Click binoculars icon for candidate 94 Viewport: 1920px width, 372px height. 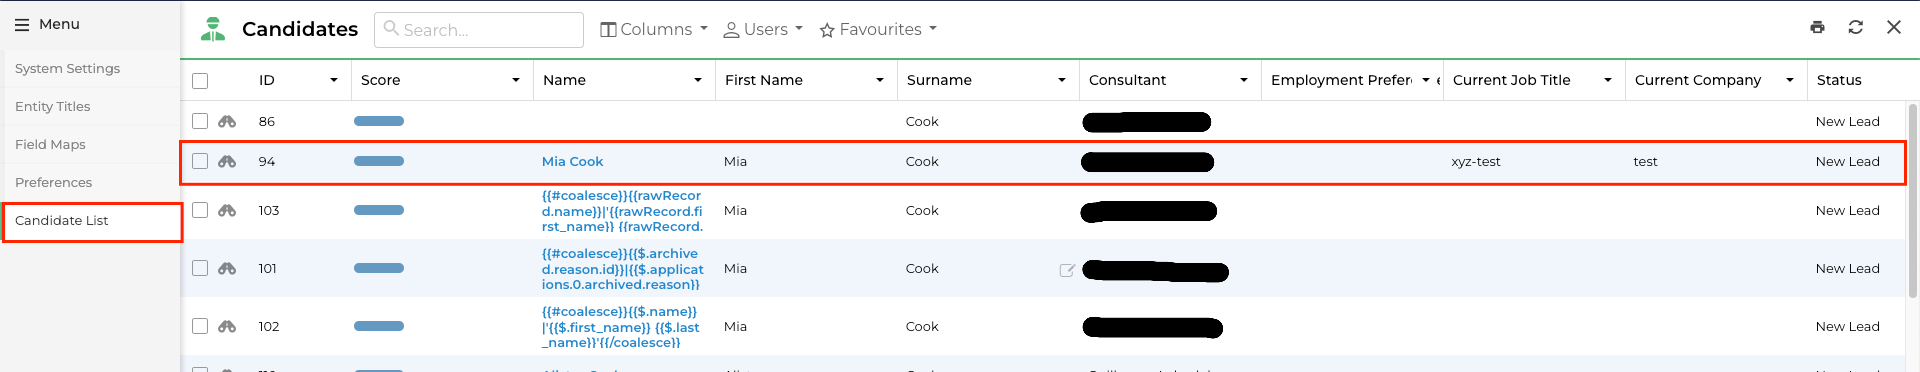point(227,161)
